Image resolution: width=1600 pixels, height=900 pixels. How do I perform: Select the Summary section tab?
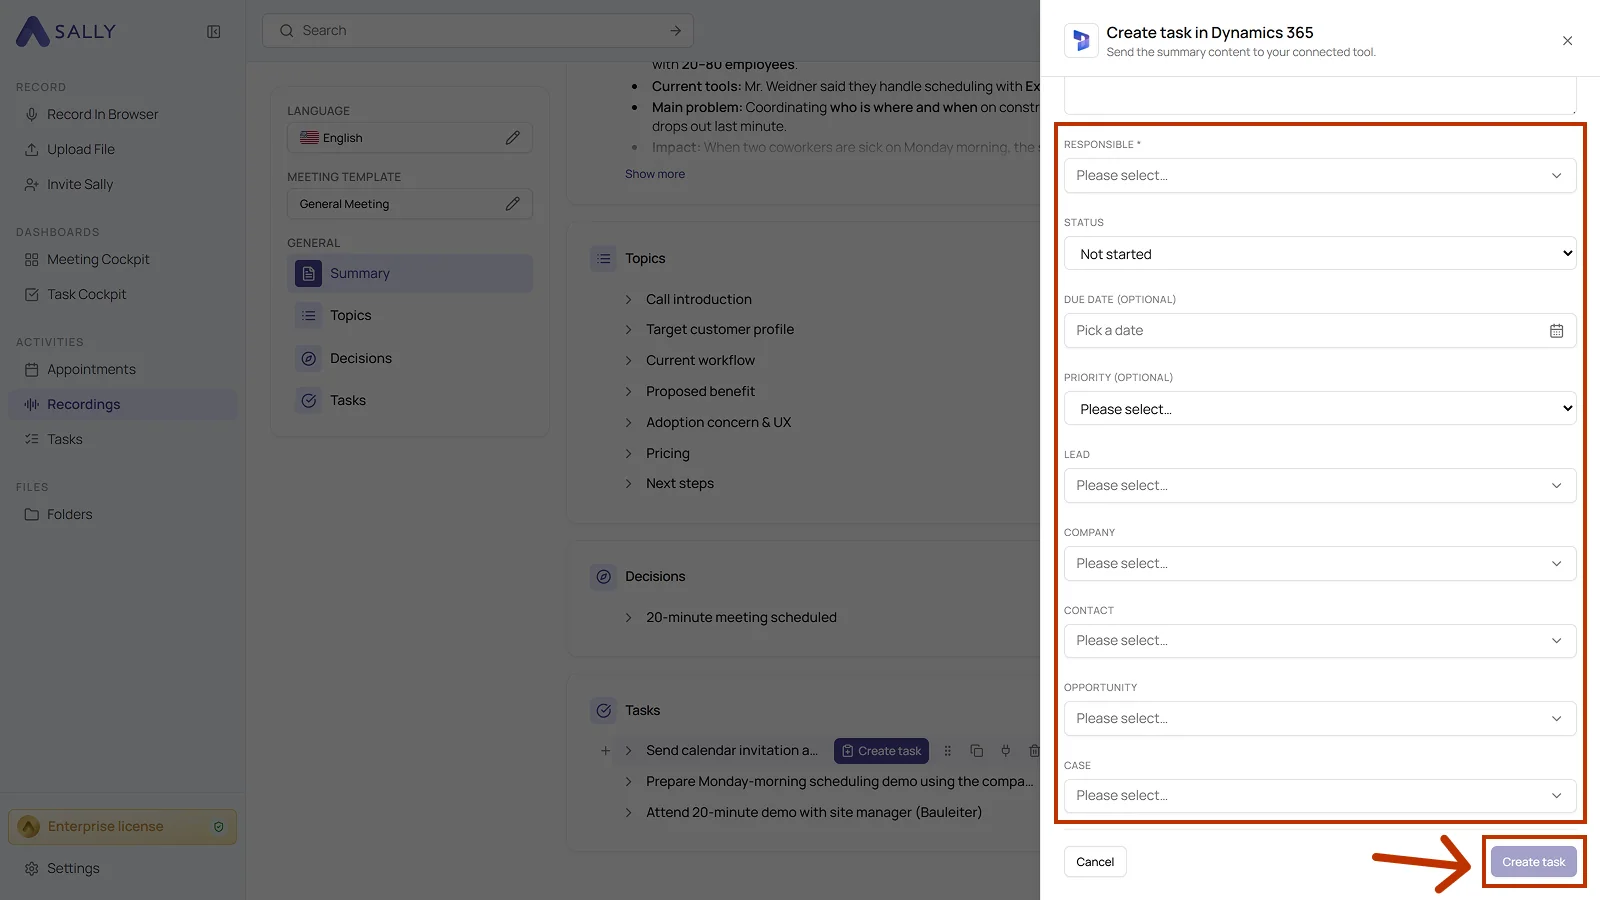(x=410, y=274)
